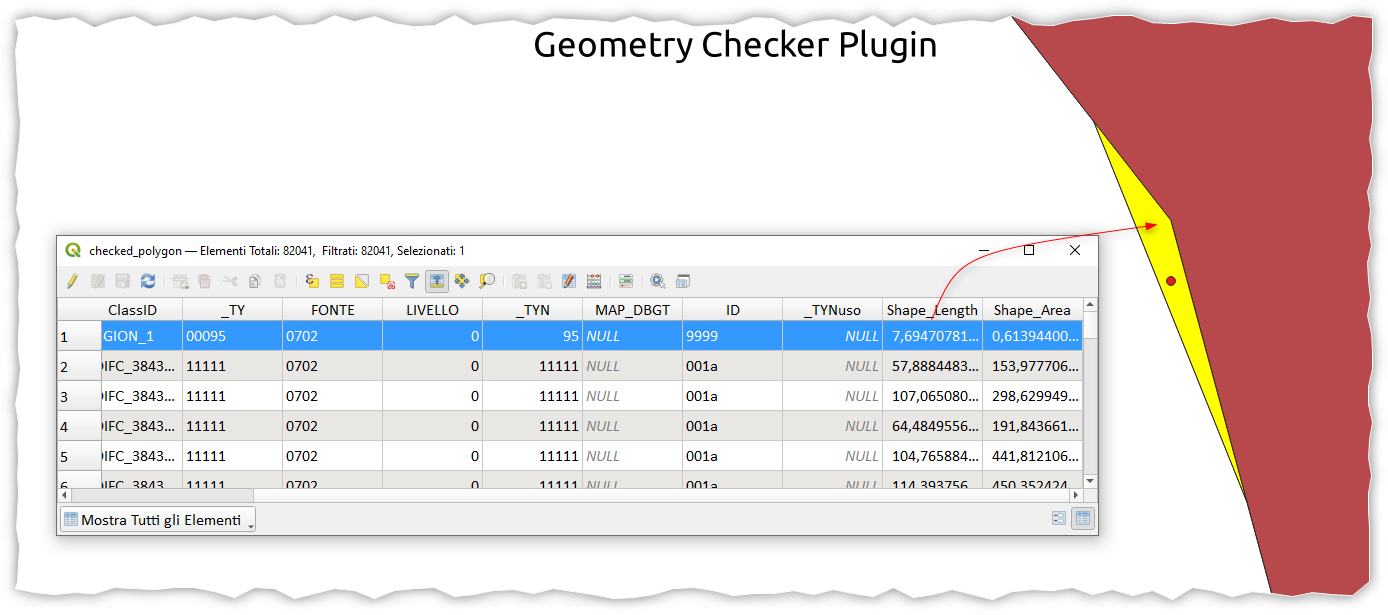
Task: Invert the feature selection
Action: pos(362,282)
